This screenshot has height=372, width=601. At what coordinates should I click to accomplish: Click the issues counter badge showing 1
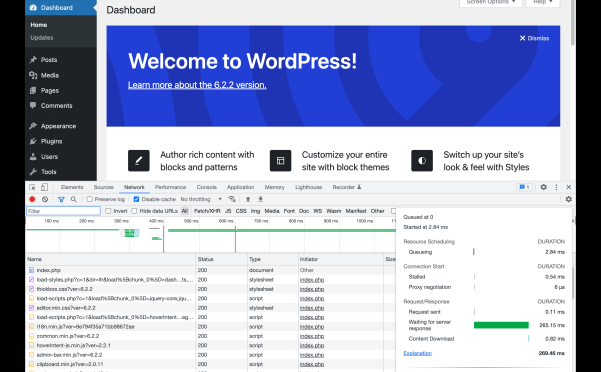[x=524, y=187]
